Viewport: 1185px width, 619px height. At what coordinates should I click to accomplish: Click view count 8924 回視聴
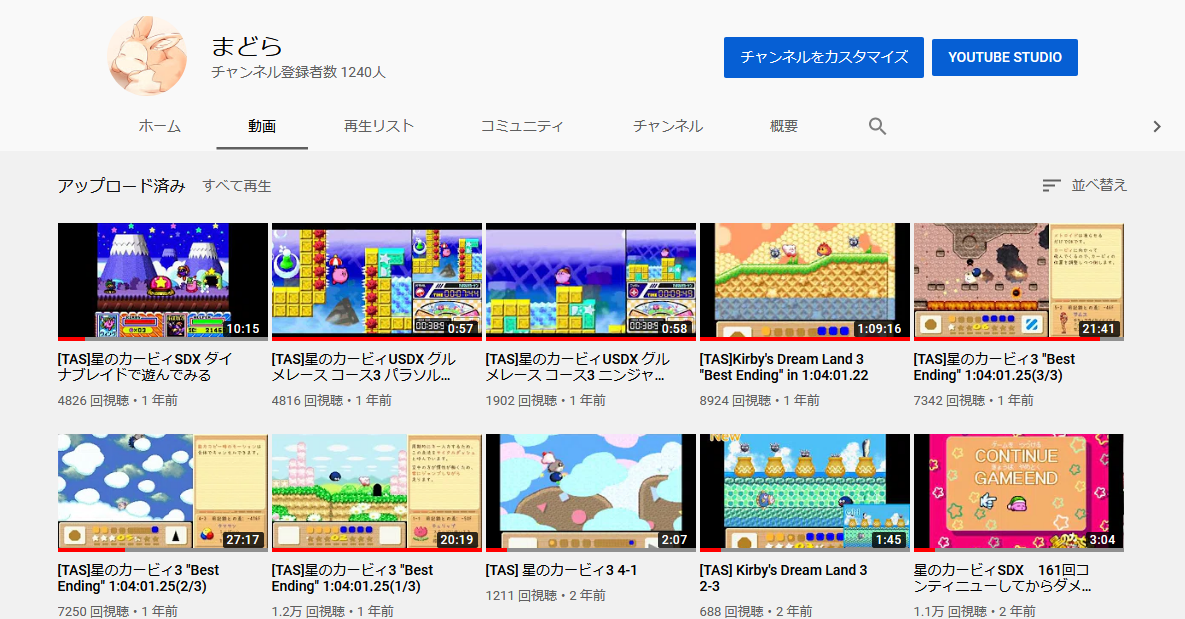pyautogui.click(x=735, y=401)
